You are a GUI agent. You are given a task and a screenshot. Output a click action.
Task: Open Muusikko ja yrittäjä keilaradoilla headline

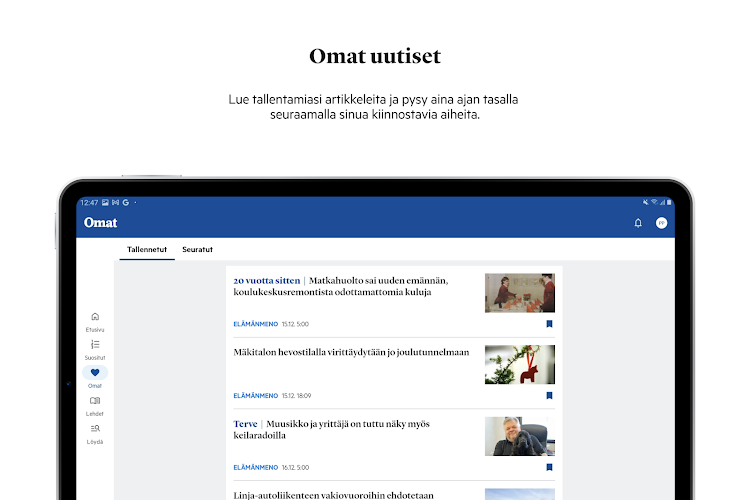[x=331, y=430]
